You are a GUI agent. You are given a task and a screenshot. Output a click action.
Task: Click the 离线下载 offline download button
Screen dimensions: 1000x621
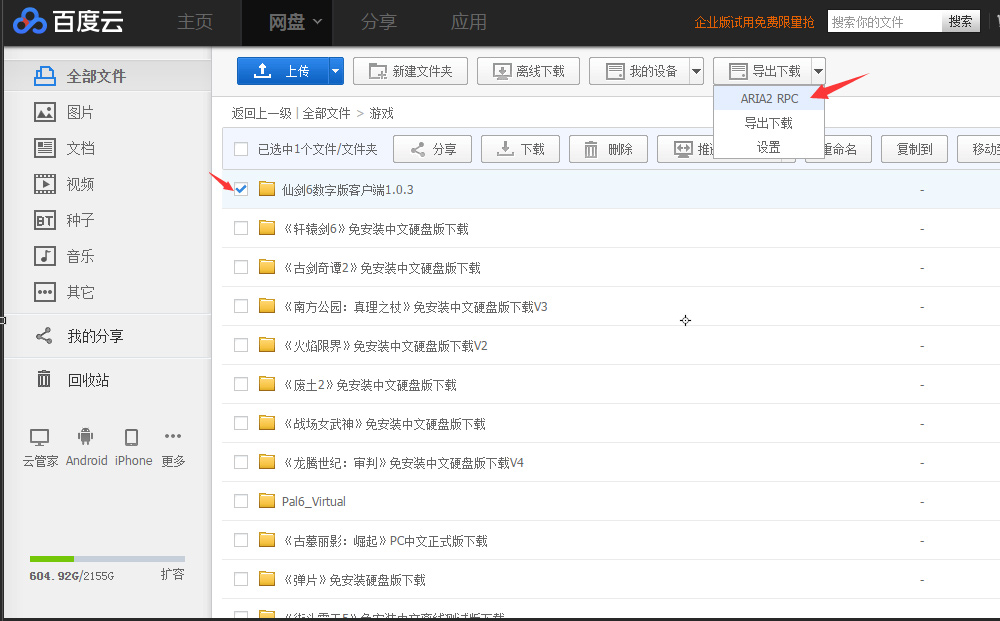(x=528, y=71)
